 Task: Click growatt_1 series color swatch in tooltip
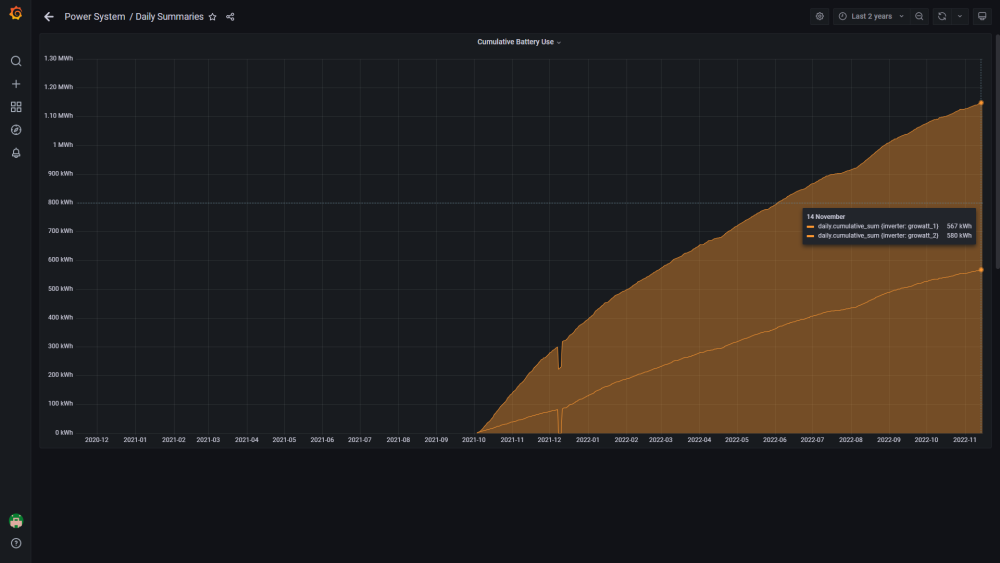810,226
